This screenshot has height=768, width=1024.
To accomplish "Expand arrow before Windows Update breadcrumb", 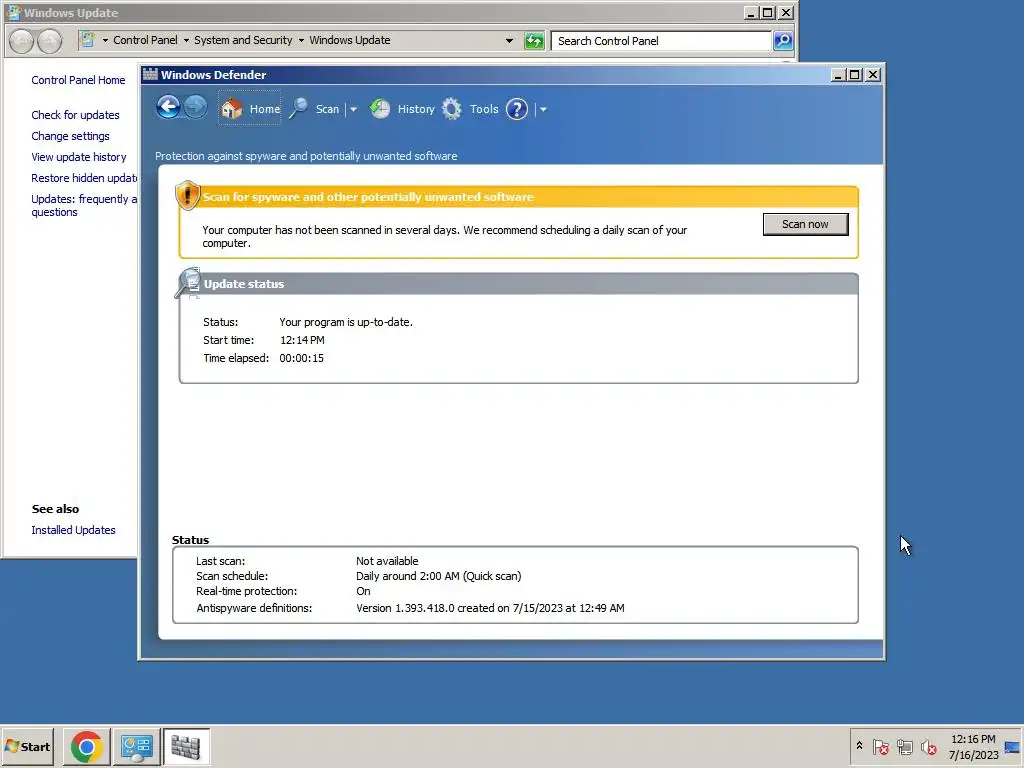I will 301,40.
